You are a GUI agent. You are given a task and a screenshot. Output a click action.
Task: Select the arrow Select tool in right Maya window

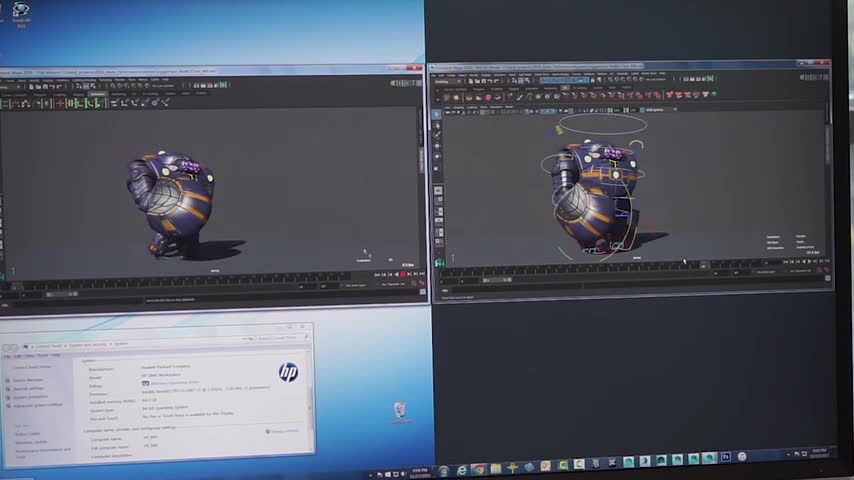437,114
